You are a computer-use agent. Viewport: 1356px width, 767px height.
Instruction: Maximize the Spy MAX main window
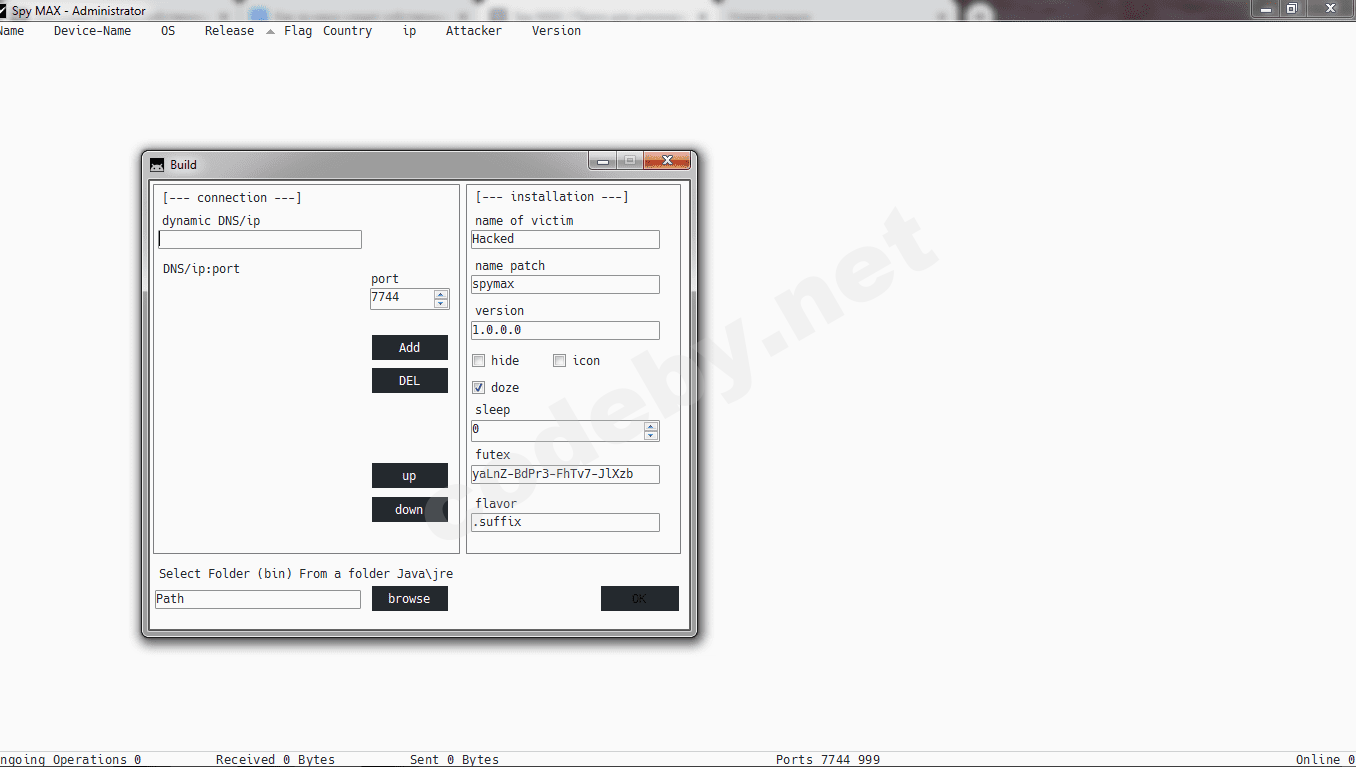click(x=1291, y=9)
